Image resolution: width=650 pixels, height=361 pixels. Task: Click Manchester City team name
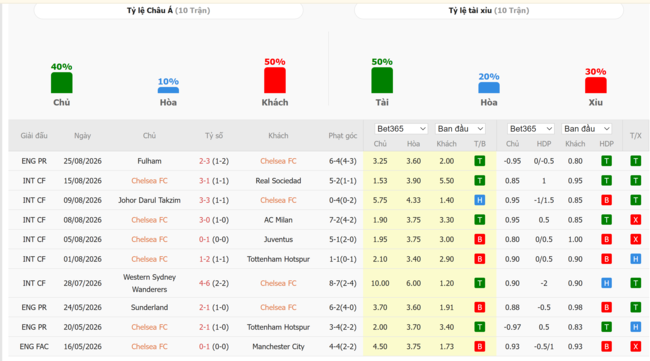tap(278, 346)
